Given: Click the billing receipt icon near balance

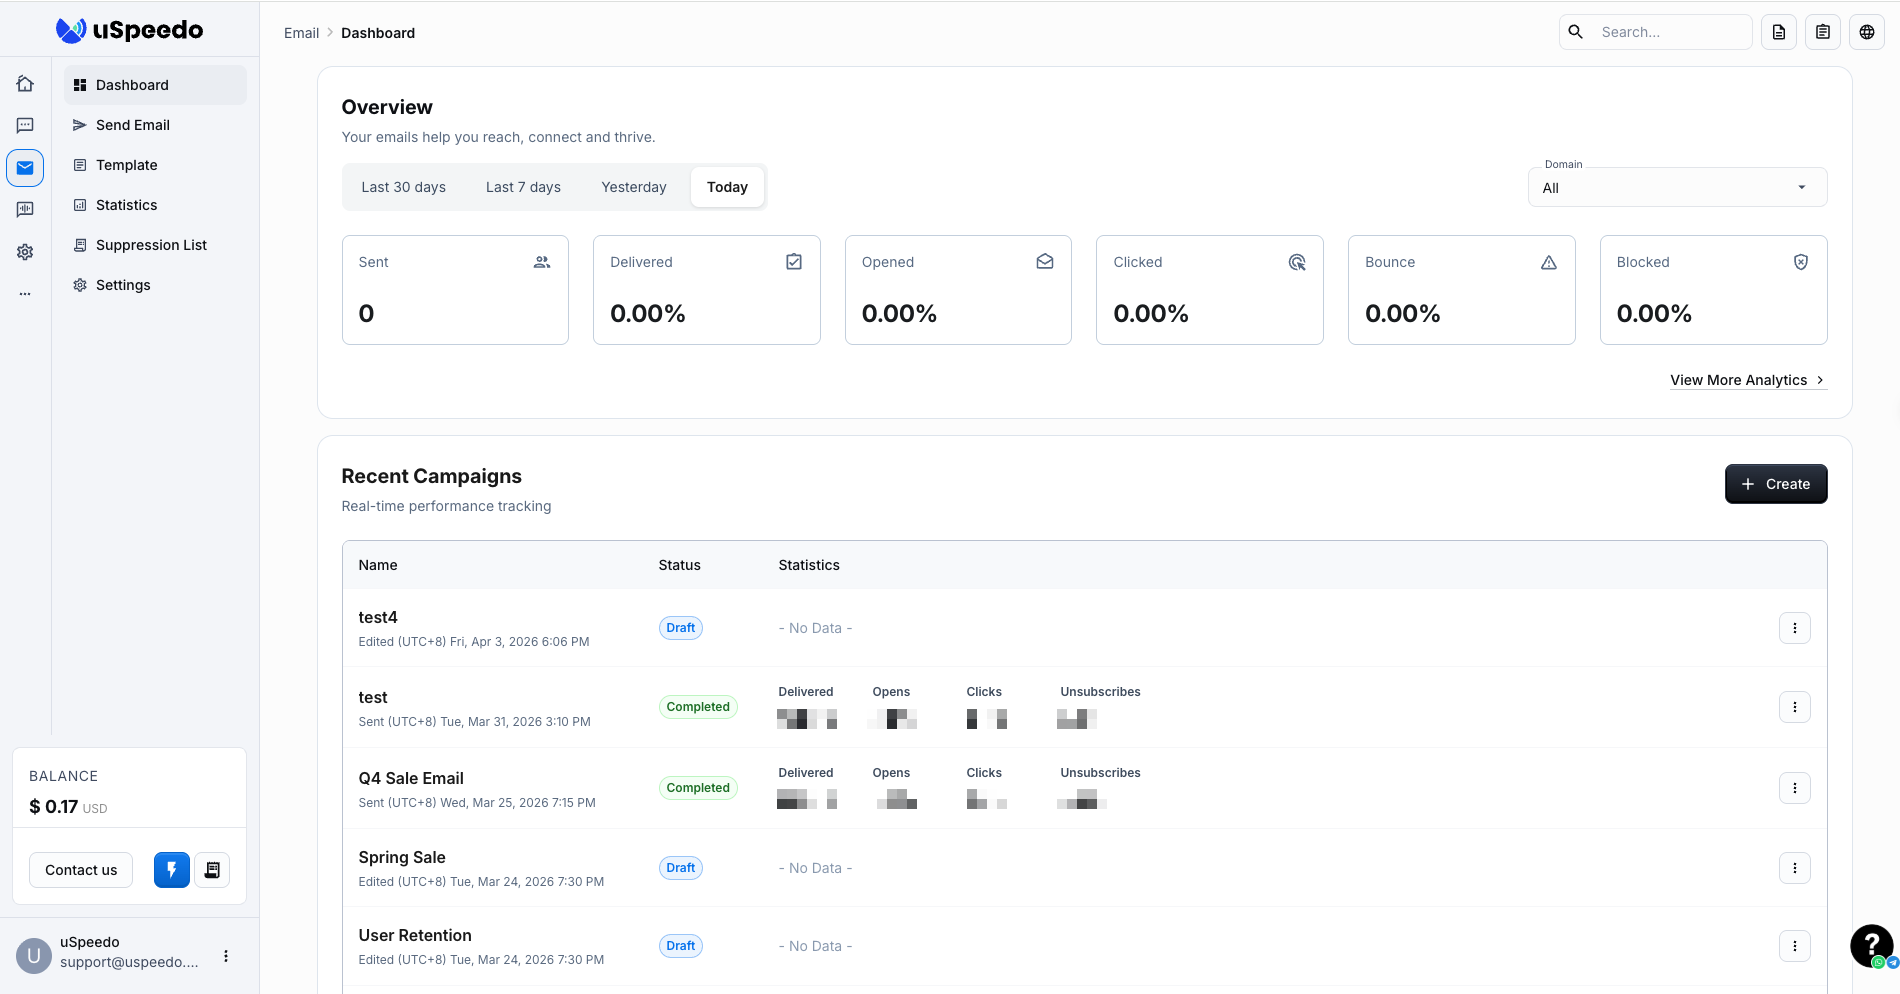Looking at the screenshot, I should [212, 870].
